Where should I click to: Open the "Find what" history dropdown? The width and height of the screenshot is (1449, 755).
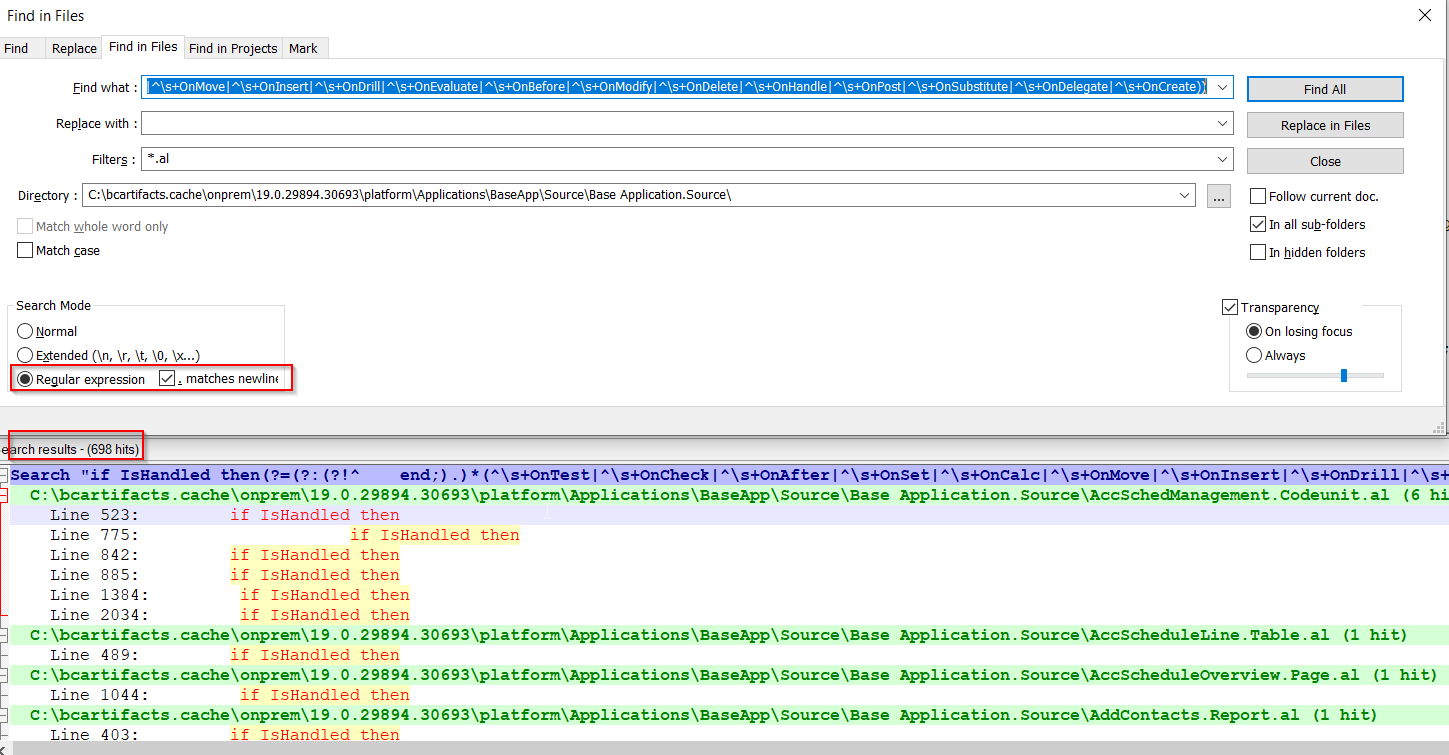[x=1222, y=87]
